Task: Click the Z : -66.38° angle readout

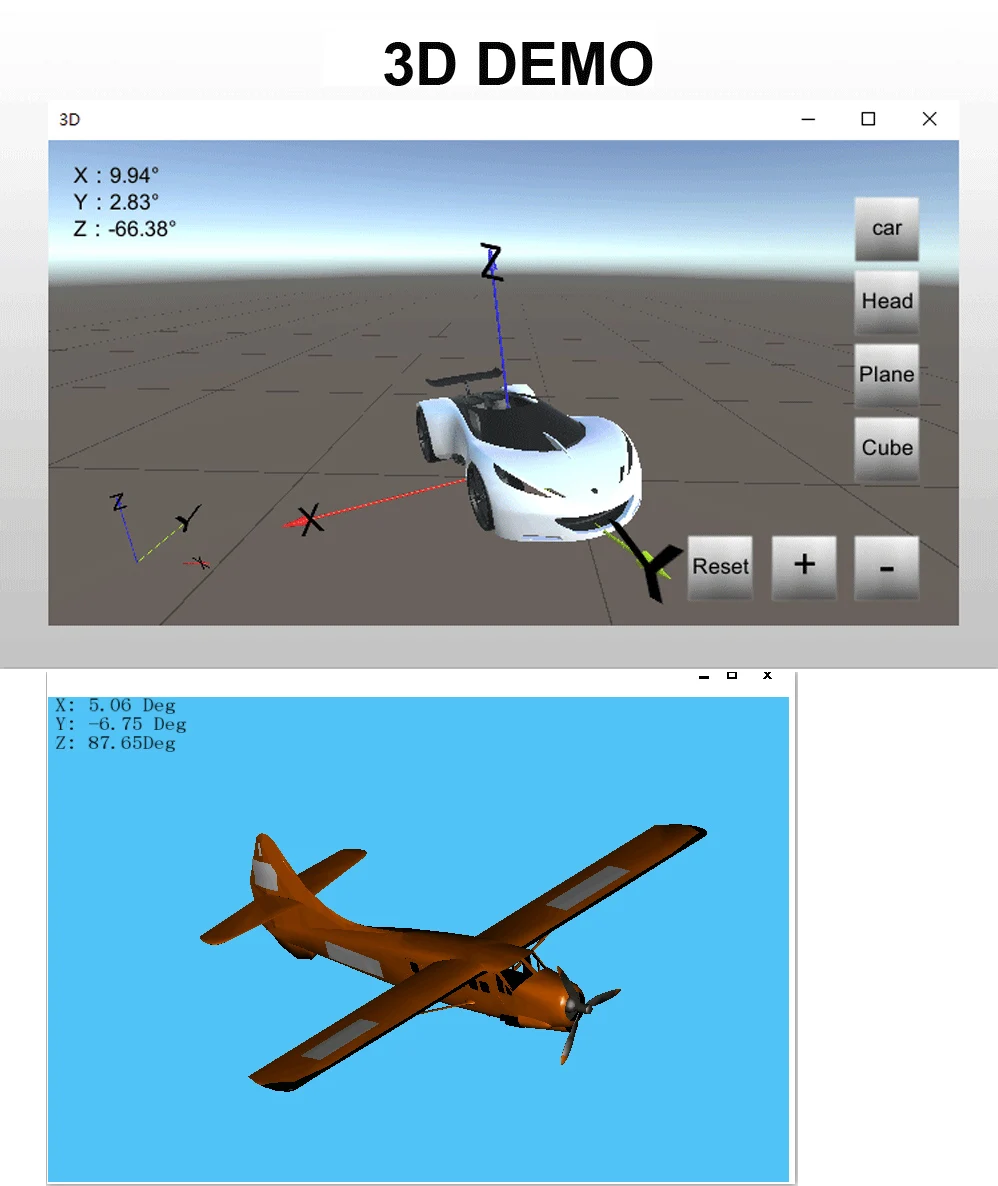Action: [124, 228]
